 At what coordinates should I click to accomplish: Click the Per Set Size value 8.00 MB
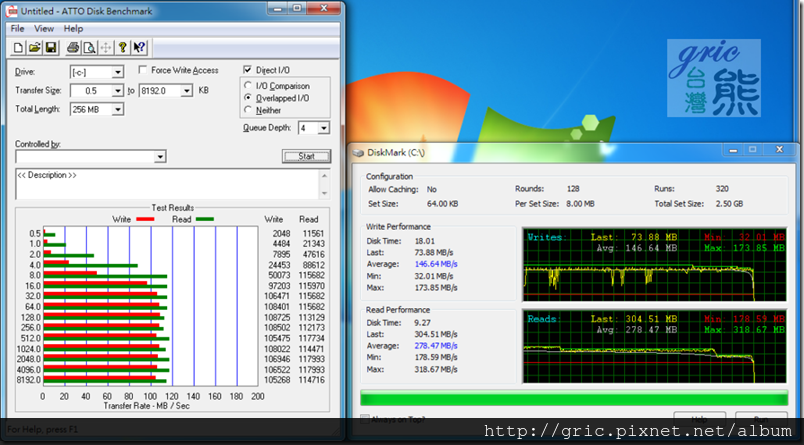pos(580,204)
